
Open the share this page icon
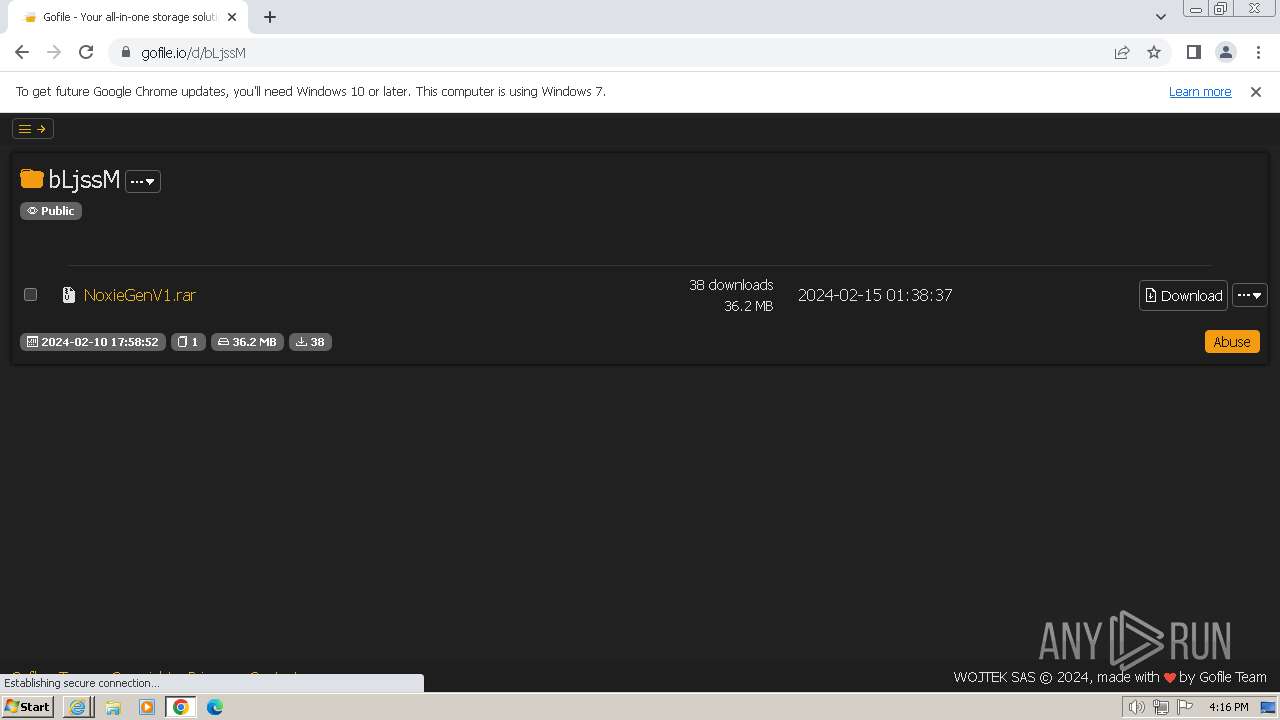1122,52
